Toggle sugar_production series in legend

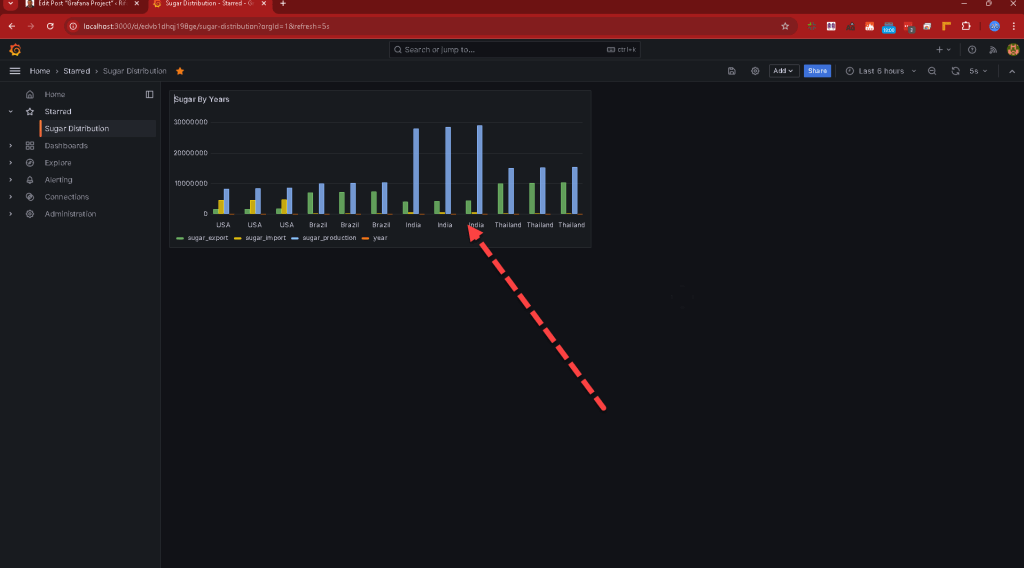pyautogui.click(x=329, y=238)
